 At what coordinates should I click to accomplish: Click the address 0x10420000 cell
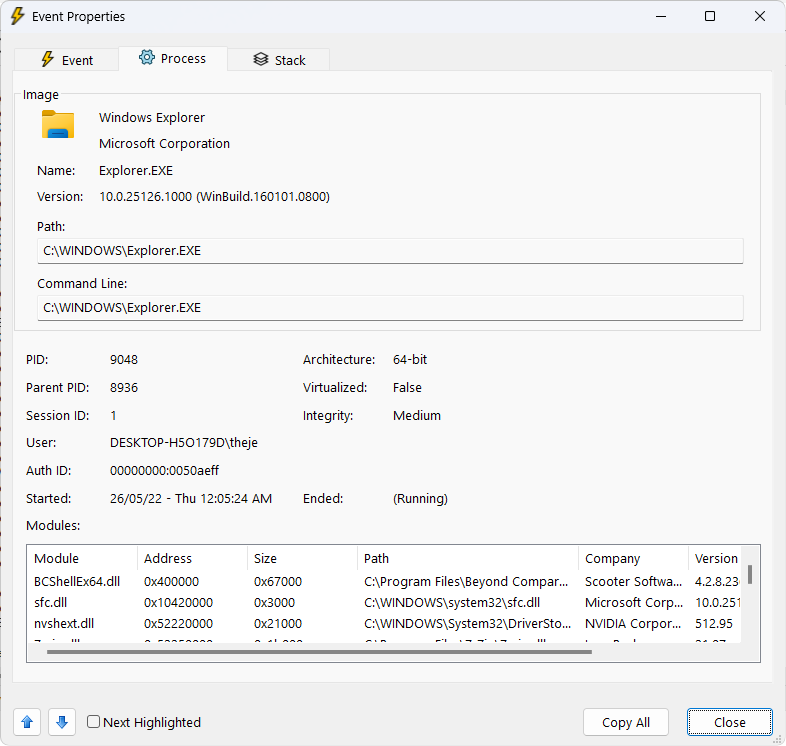pos(178,603)
